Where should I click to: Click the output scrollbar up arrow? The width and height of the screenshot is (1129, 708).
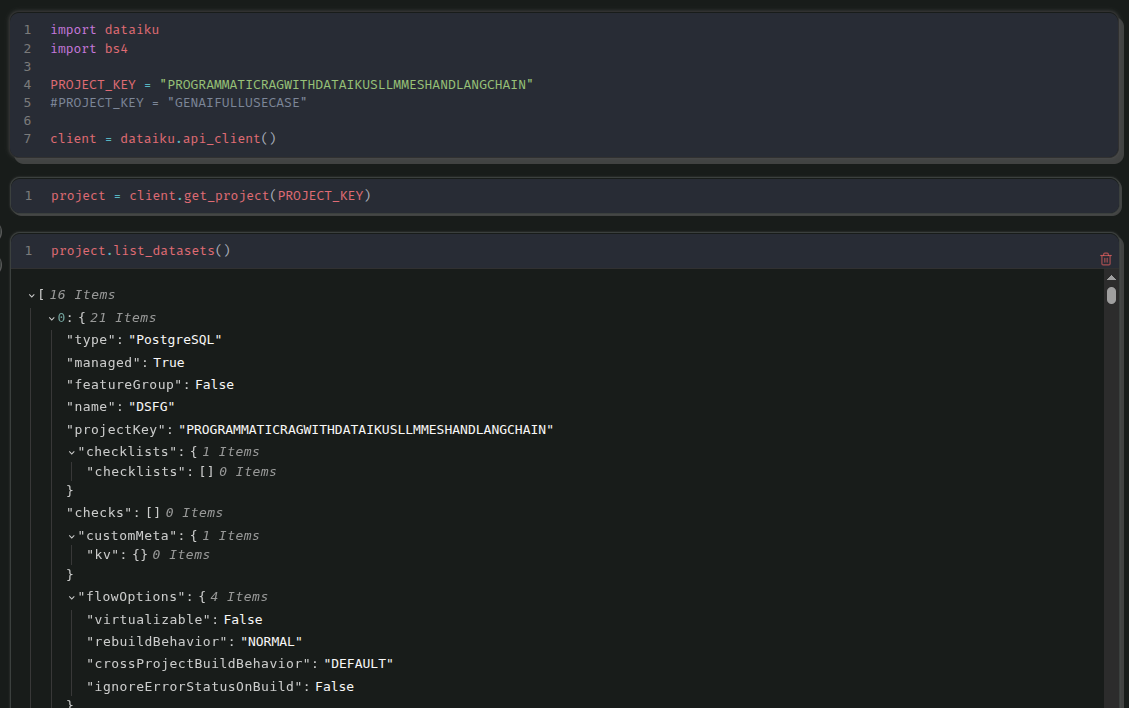click(x=1111, y=278)
